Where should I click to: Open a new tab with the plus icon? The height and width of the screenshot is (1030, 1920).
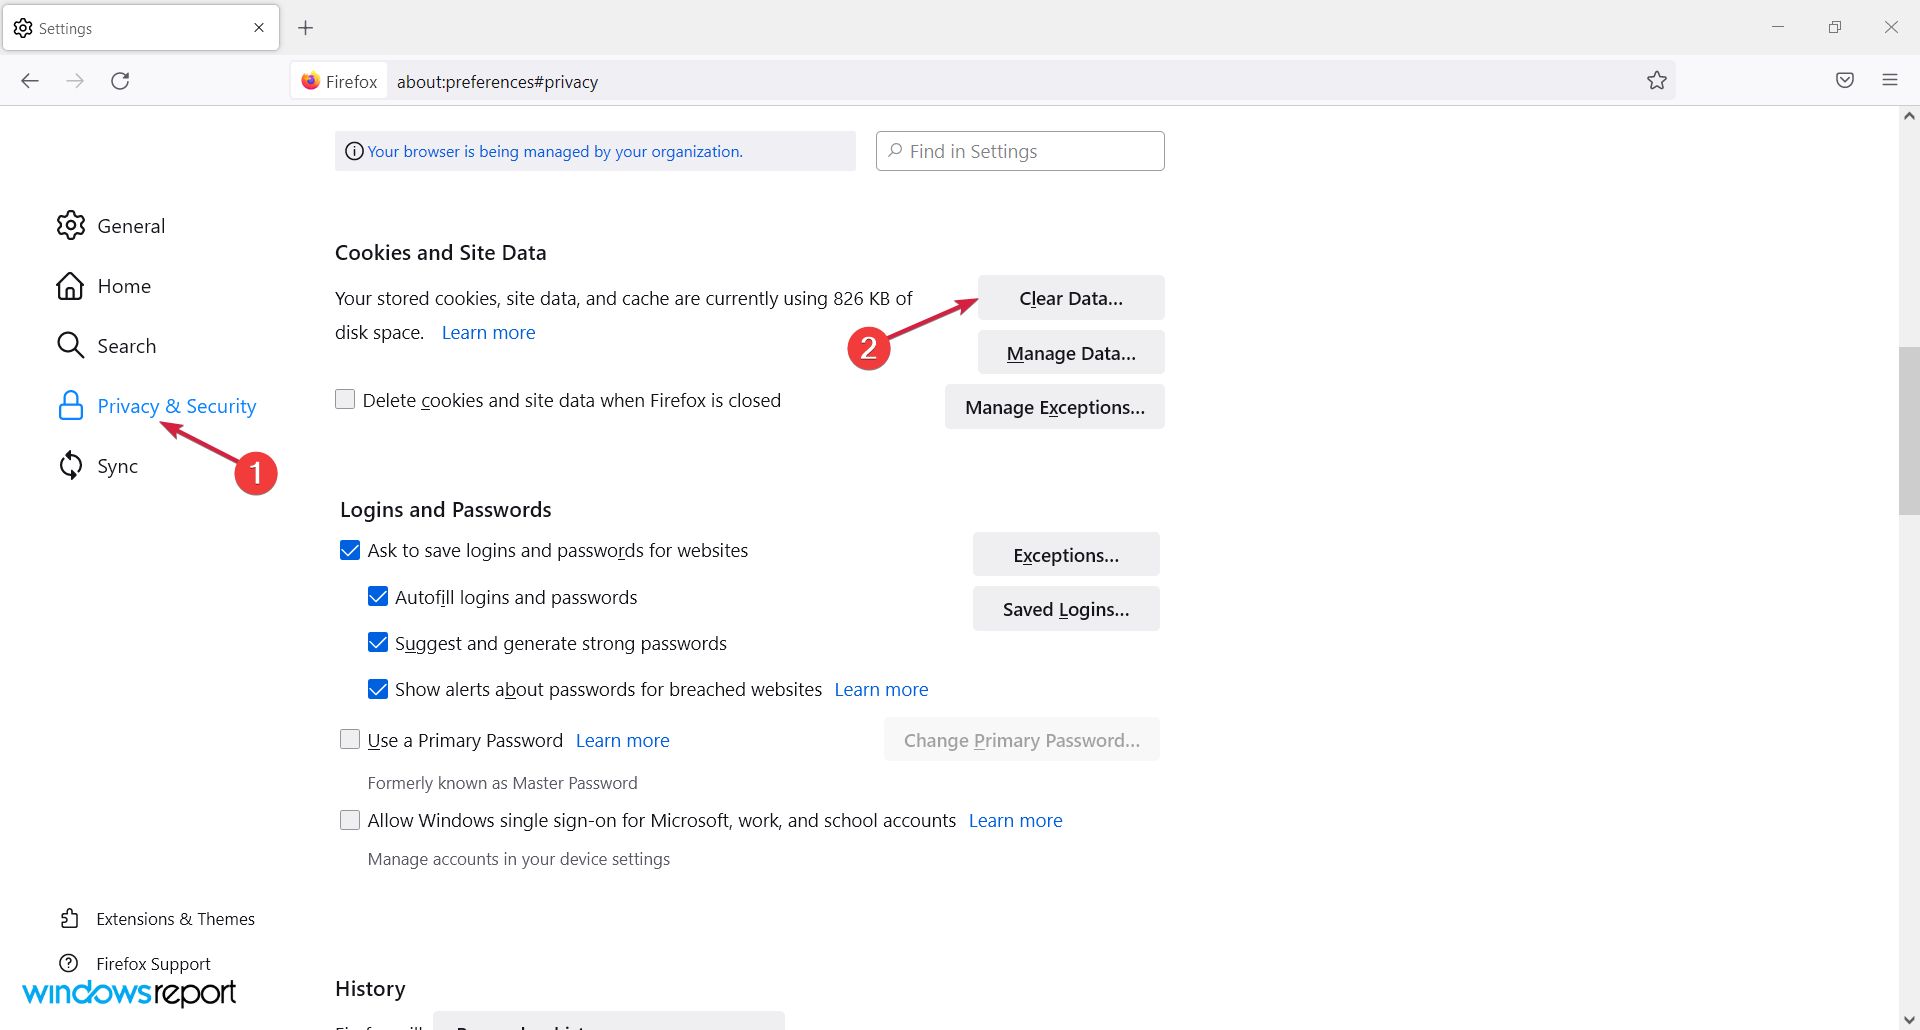[x=306, y=28]
